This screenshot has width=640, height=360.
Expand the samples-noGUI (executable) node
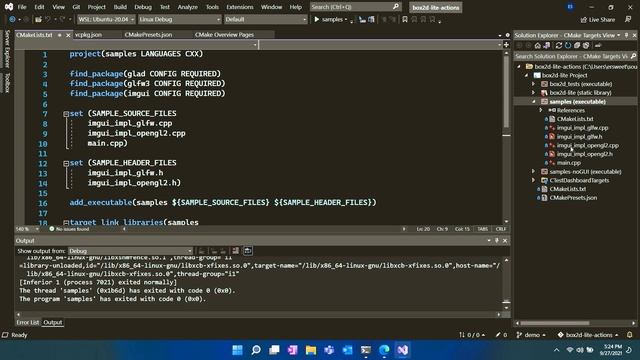click(x=533, y=171)
